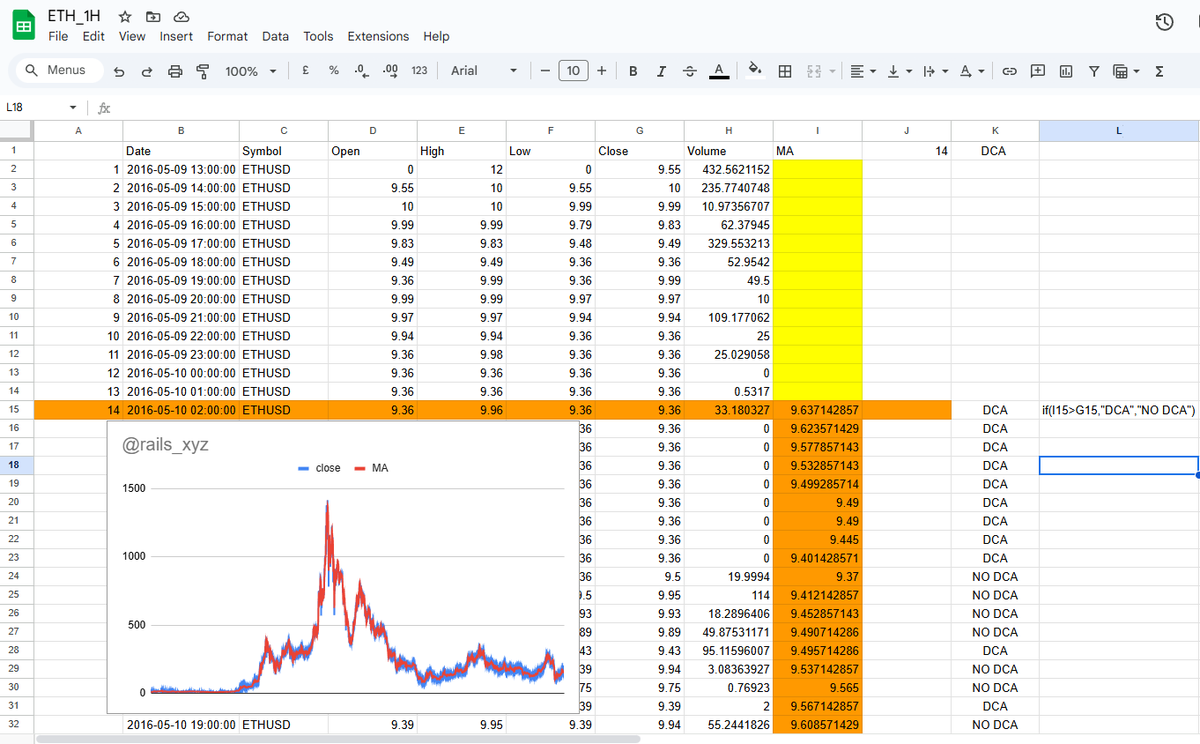Open more number formats 123

420,70
